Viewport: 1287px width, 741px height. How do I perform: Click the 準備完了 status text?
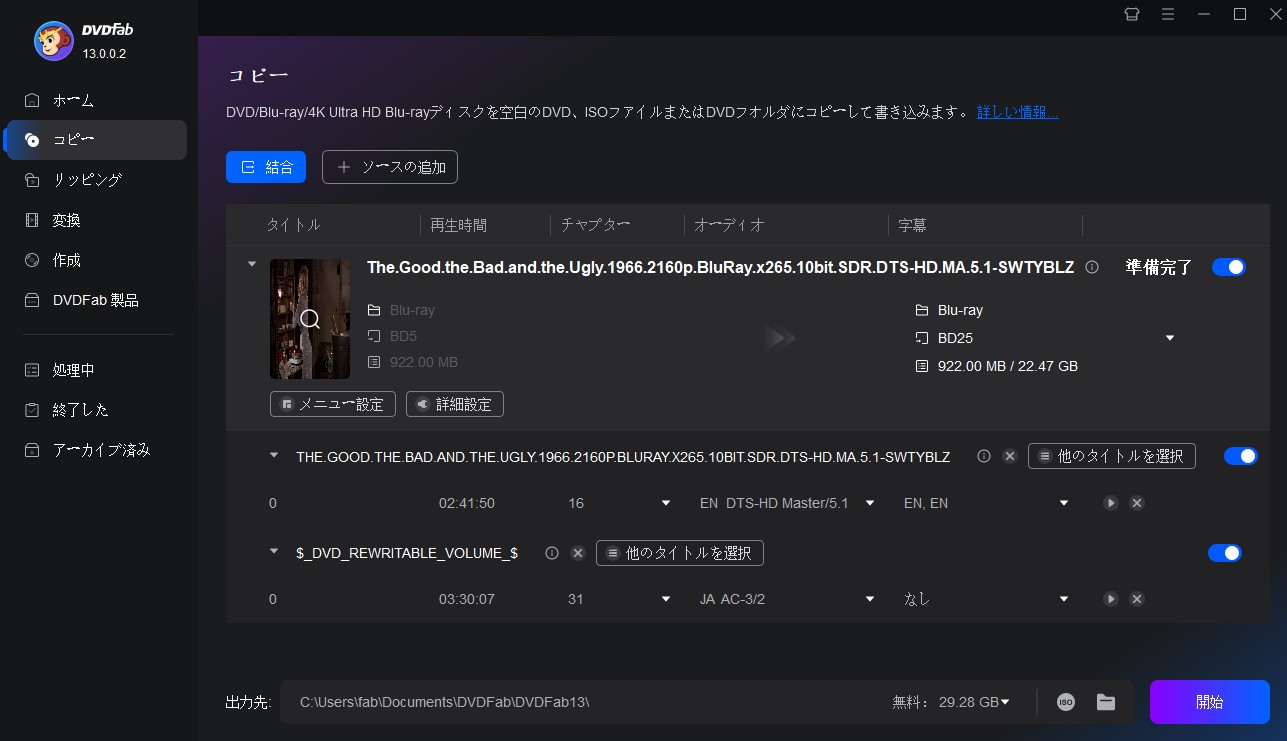point(1159,267)
